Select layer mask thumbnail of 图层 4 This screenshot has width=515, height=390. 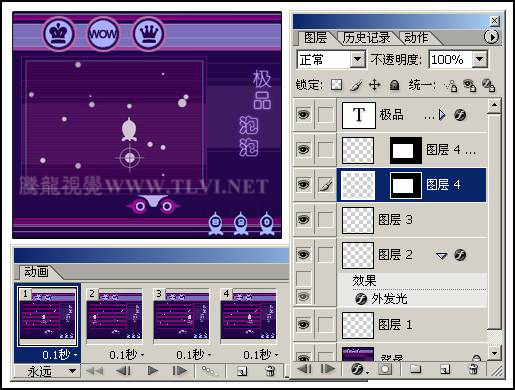(x=405, y=185)
